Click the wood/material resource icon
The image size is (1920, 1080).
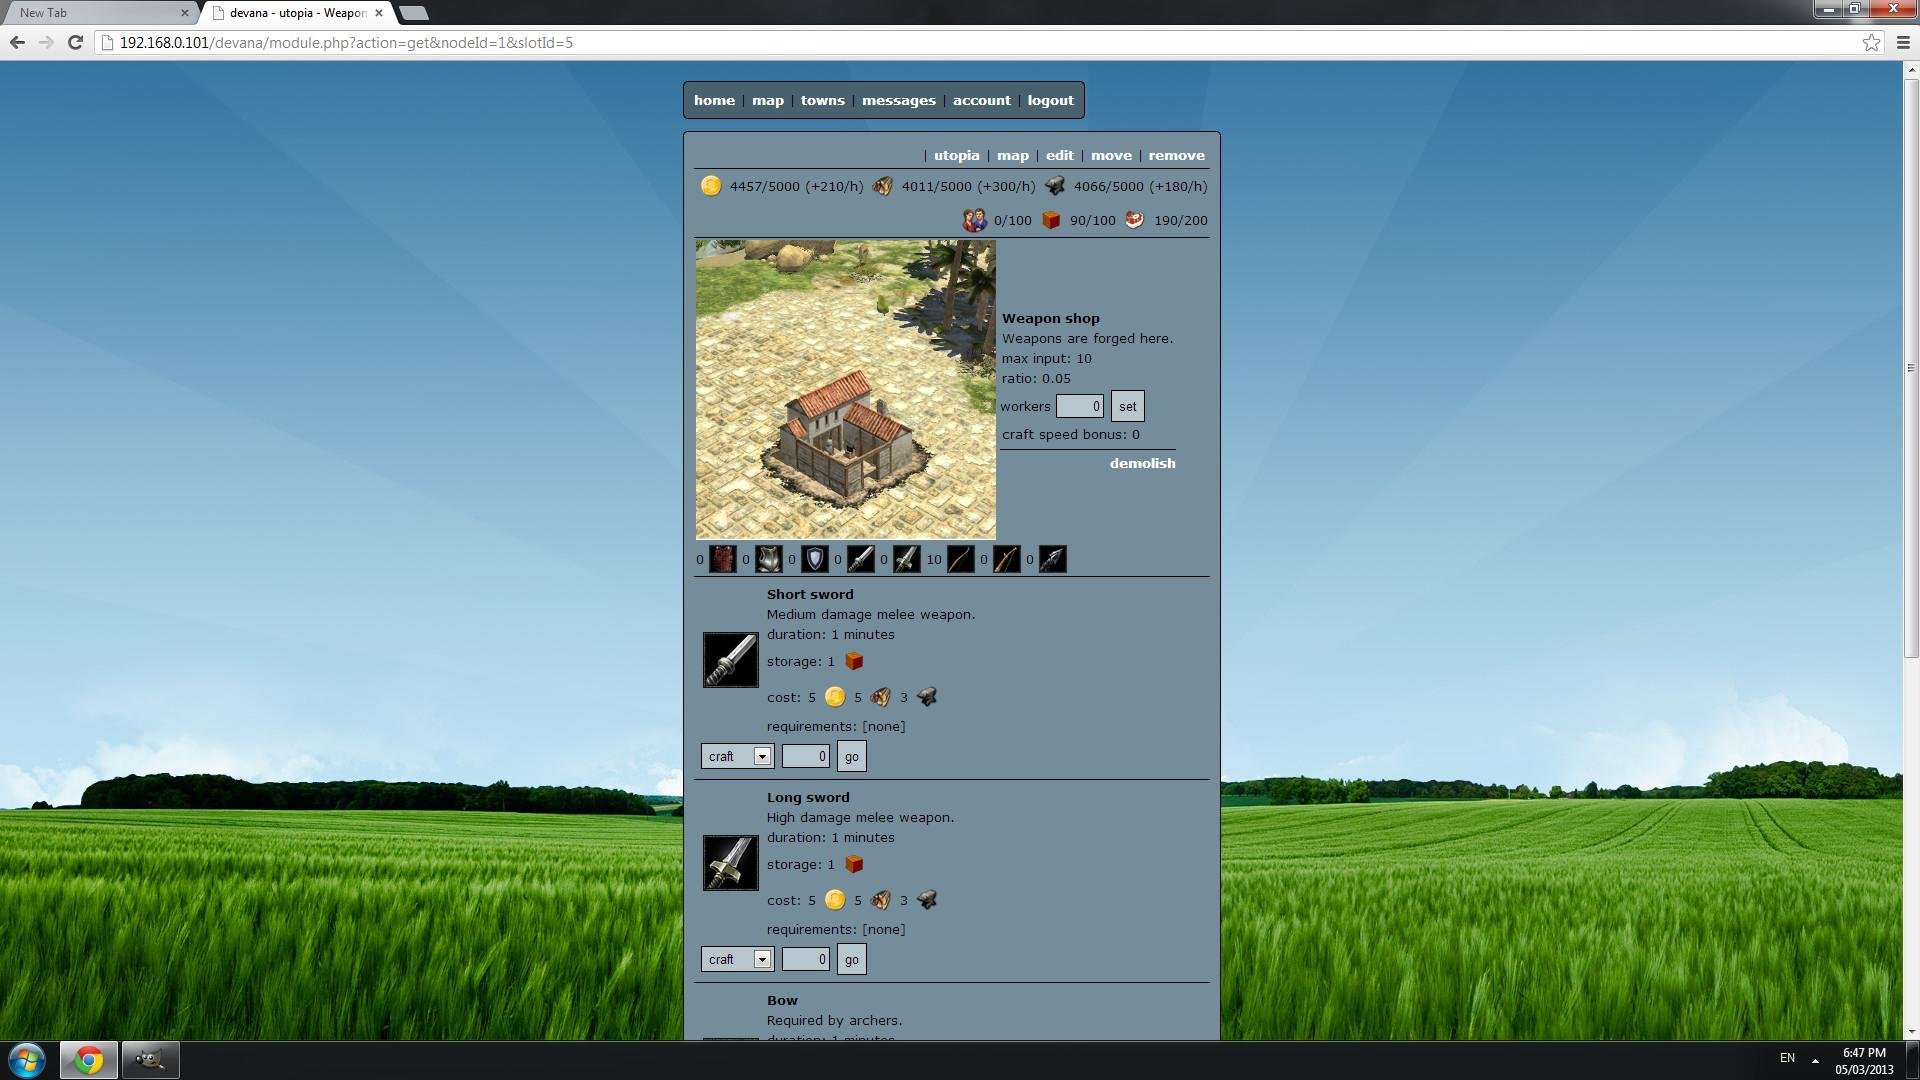tap(882, 186)
